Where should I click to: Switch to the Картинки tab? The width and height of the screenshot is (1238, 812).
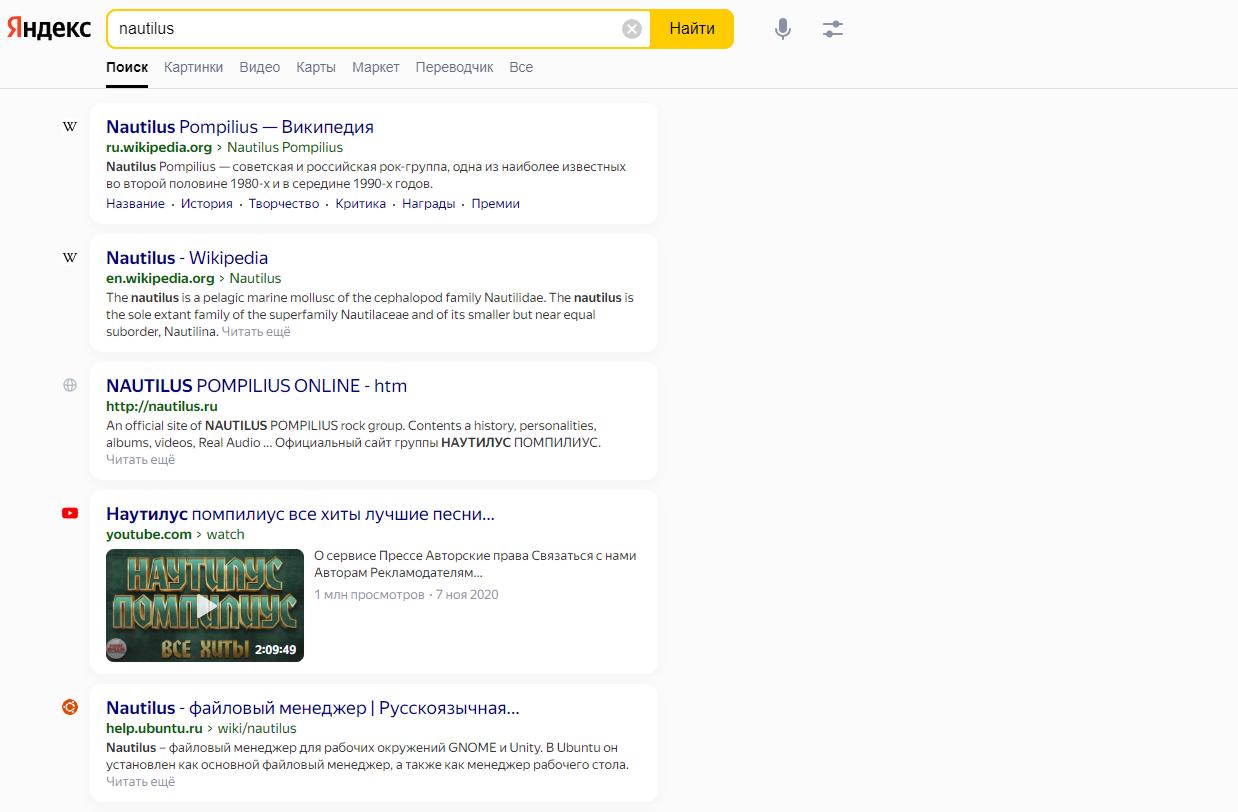(x=193, y=67)
